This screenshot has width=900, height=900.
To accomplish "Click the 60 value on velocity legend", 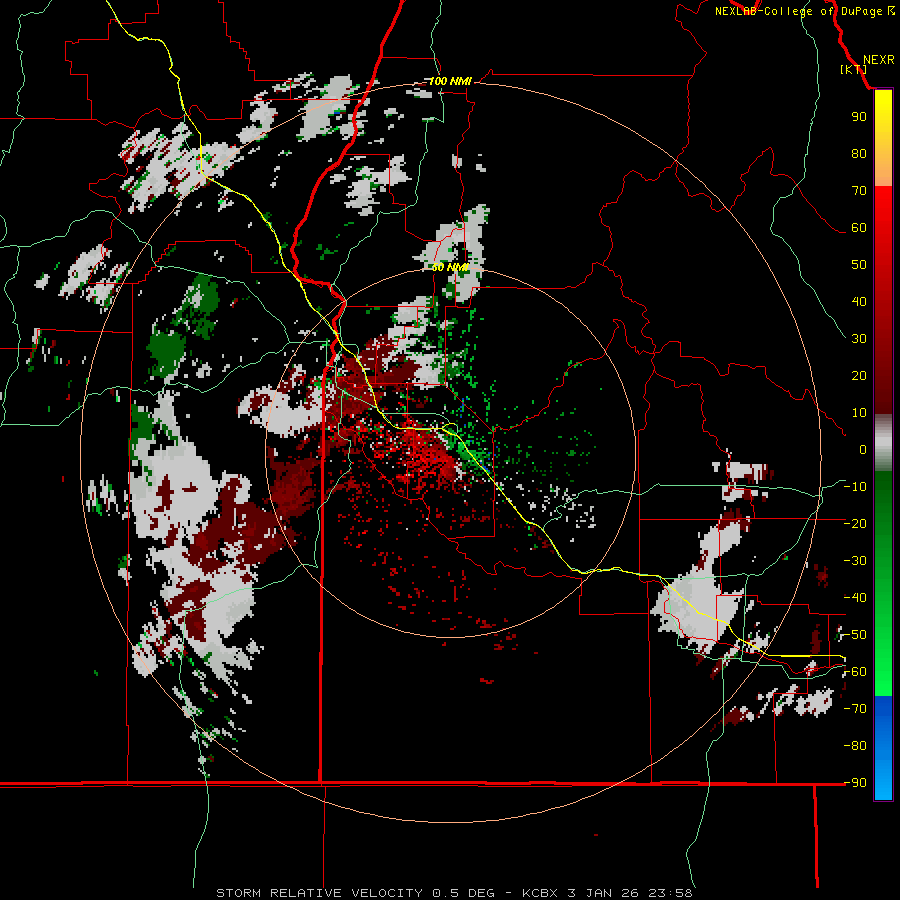I will [859, 228].
